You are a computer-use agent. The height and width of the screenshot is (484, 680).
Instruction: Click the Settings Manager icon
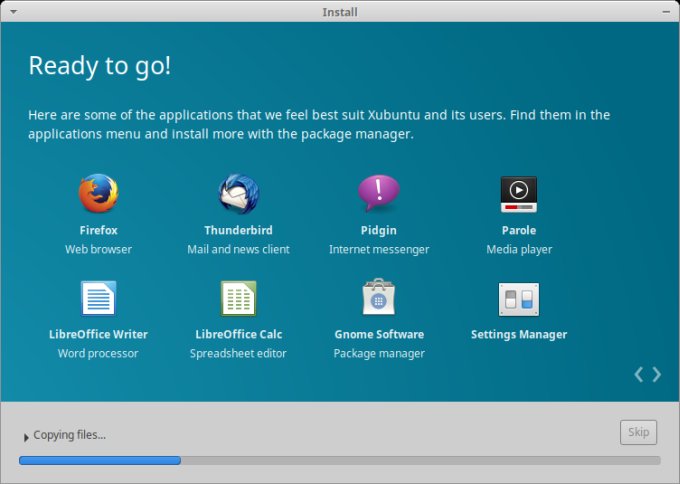(x=518, y=299)
